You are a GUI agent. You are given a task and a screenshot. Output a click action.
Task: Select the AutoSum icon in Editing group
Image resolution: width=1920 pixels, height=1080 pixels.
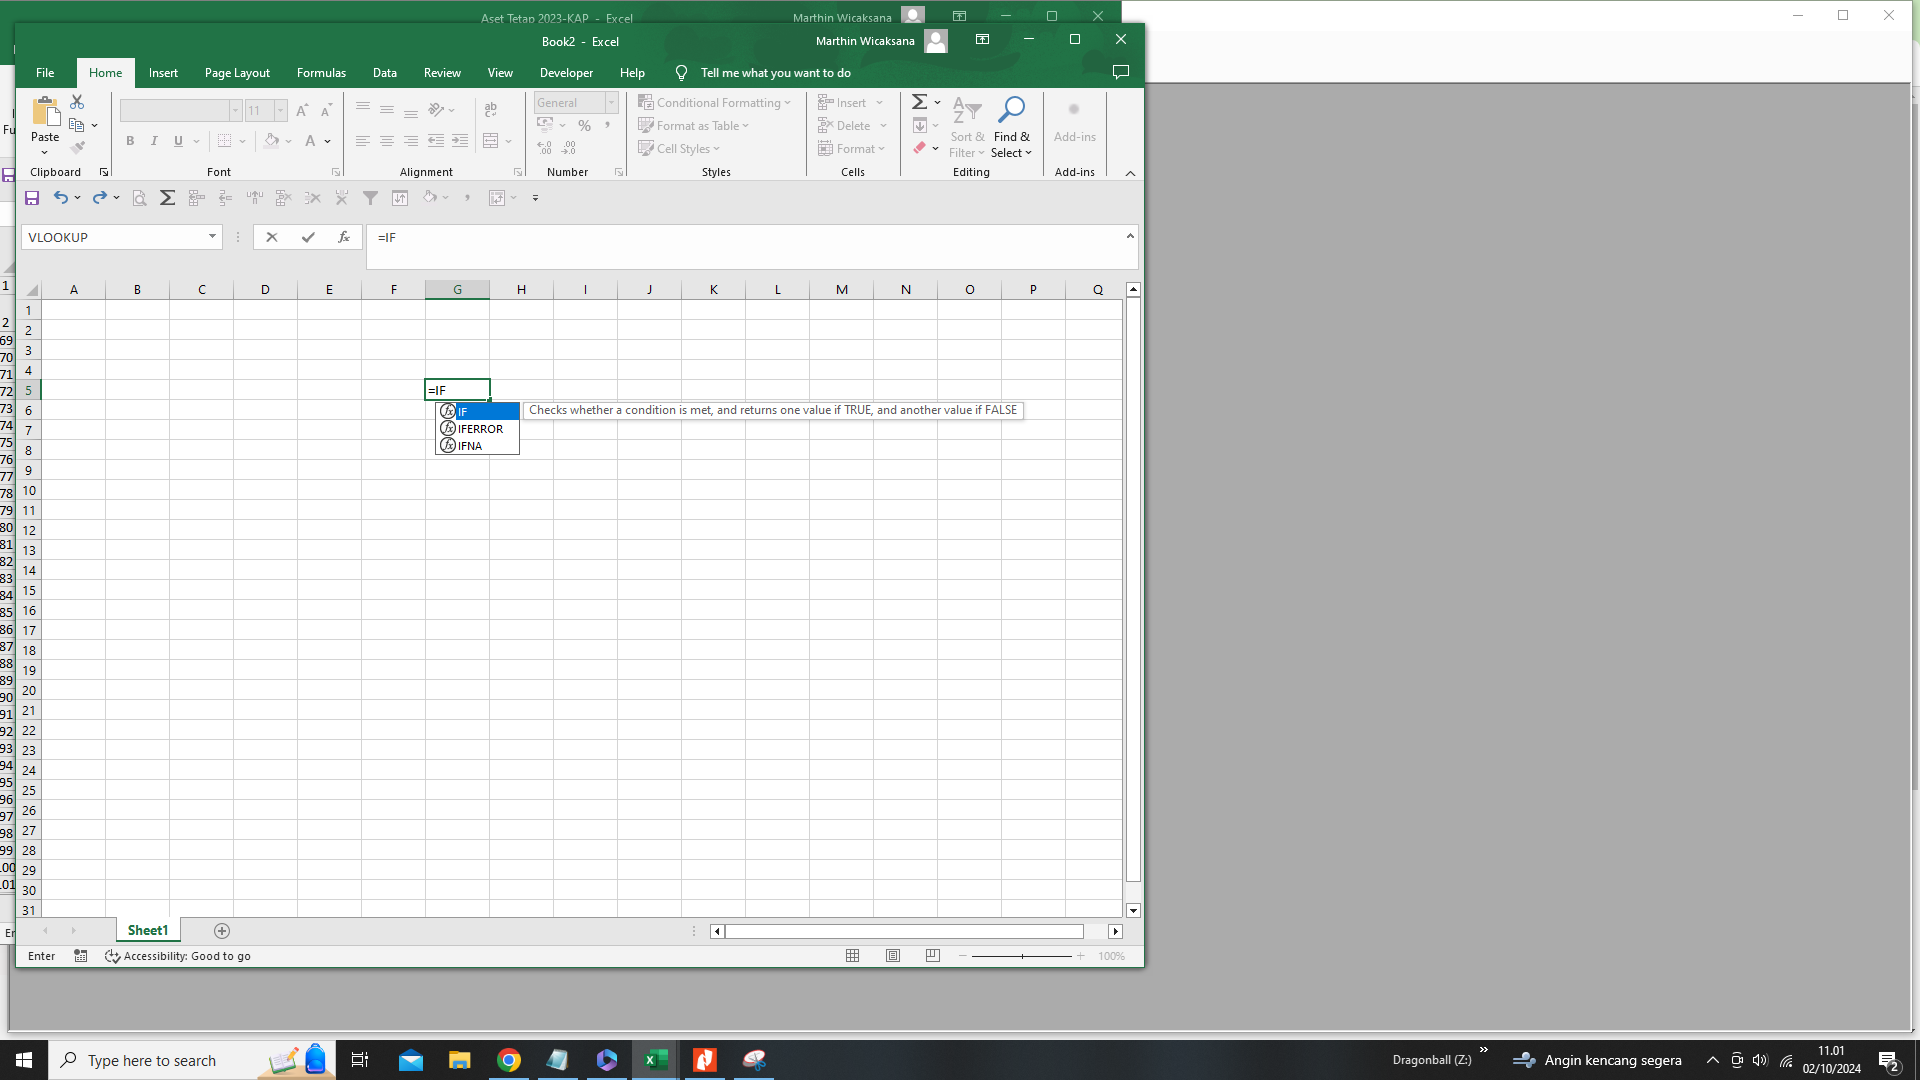click(x=921, y=101)
